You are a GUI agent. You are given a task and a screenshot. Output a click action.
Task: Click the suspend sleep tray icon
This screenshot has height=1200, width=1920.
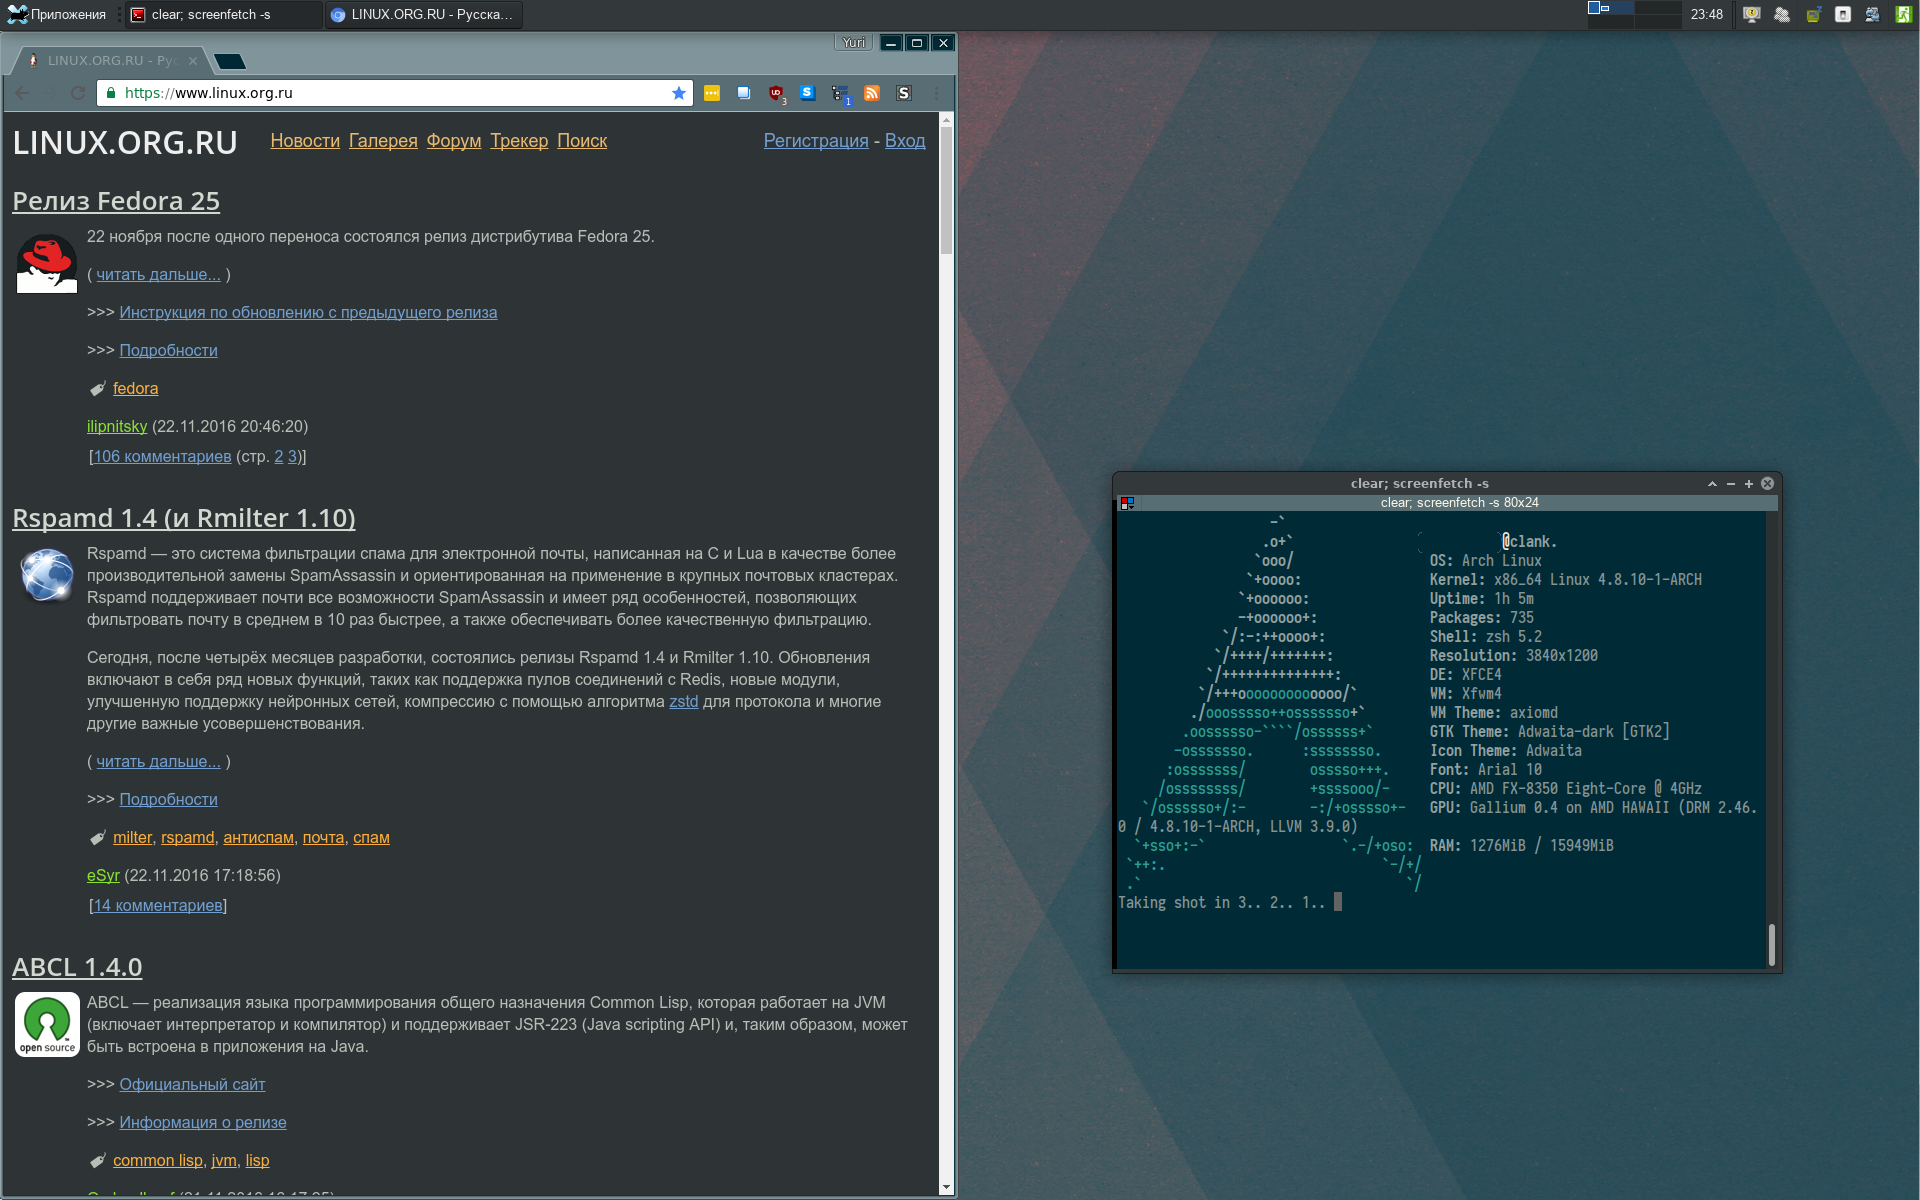(x=1812, y=14)
